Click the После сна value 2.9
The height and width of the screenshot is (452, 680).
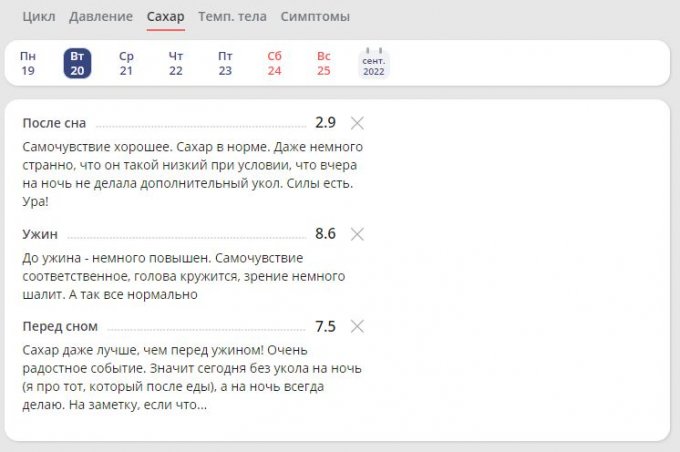pyautogui.click(x=325, y=123)
